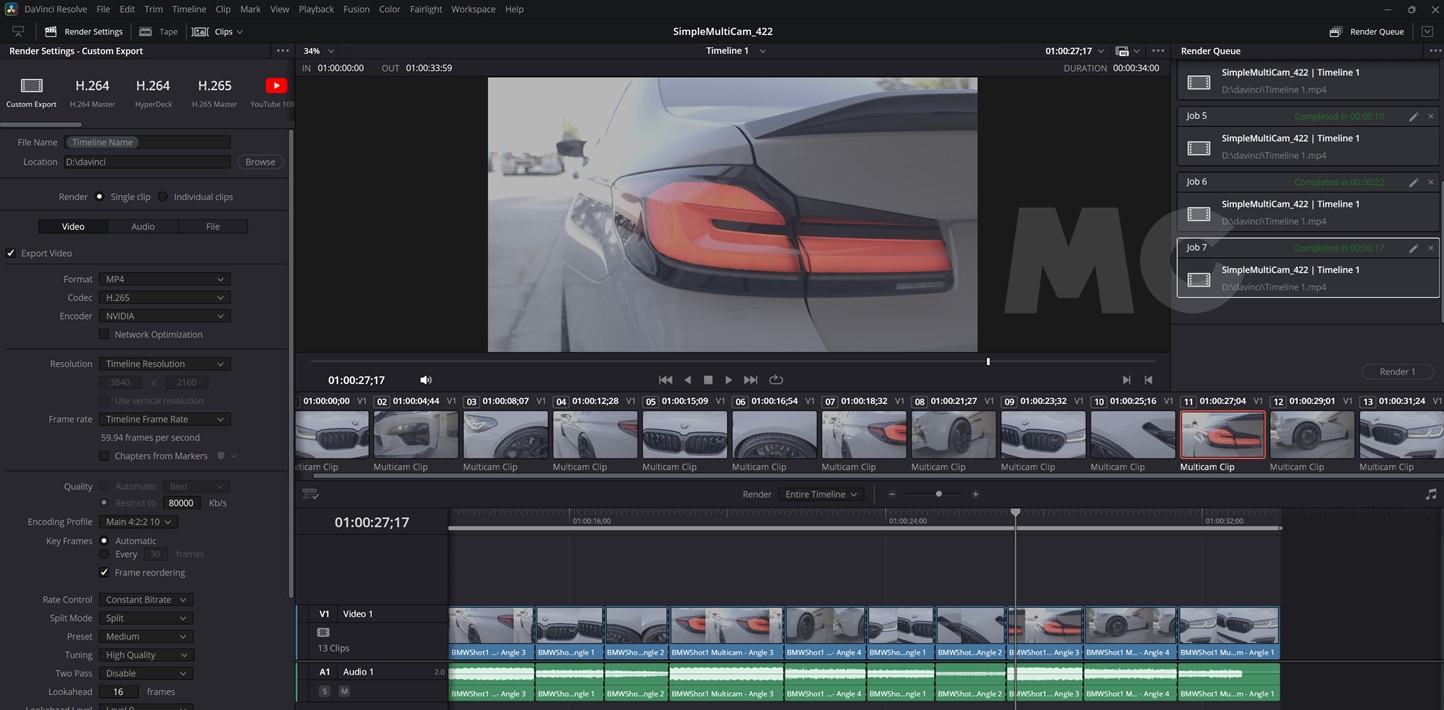Viewport: 1444px width, 710px height.
Task: Click the Render 1 button
Action: (1397, 371)
